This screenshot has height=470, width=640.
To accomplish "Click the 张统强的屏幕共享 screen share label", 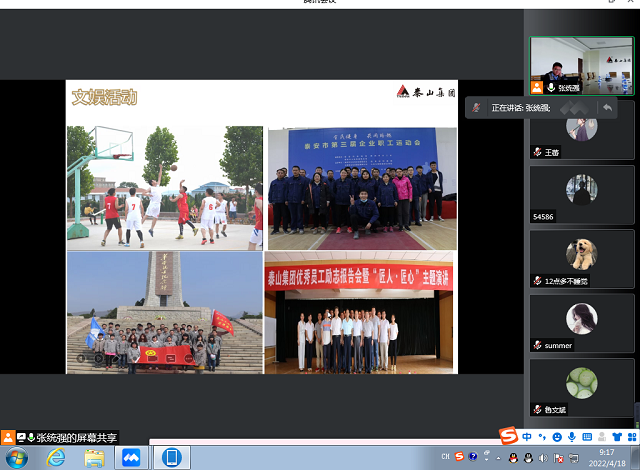I will pyautogui.click(x=76, y=437).
